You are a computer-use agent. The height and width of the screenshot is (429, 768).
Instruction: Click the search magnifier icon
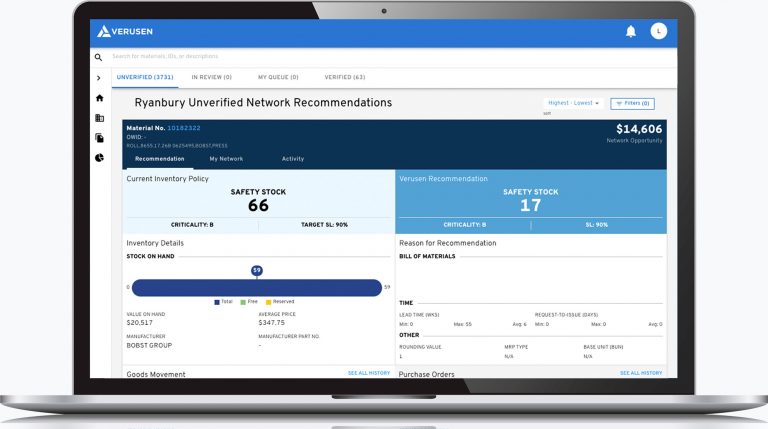tap(98, 57)
